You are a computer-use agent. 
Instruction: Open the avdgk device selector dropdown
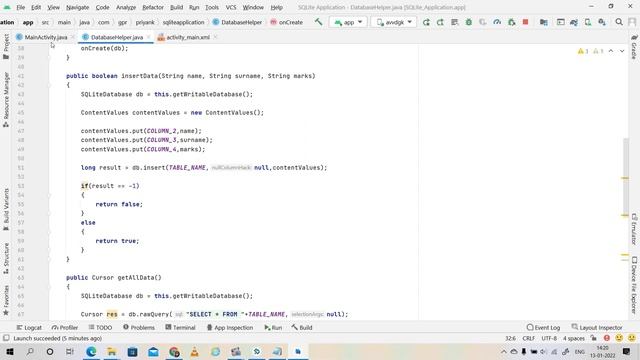[394, 22]
